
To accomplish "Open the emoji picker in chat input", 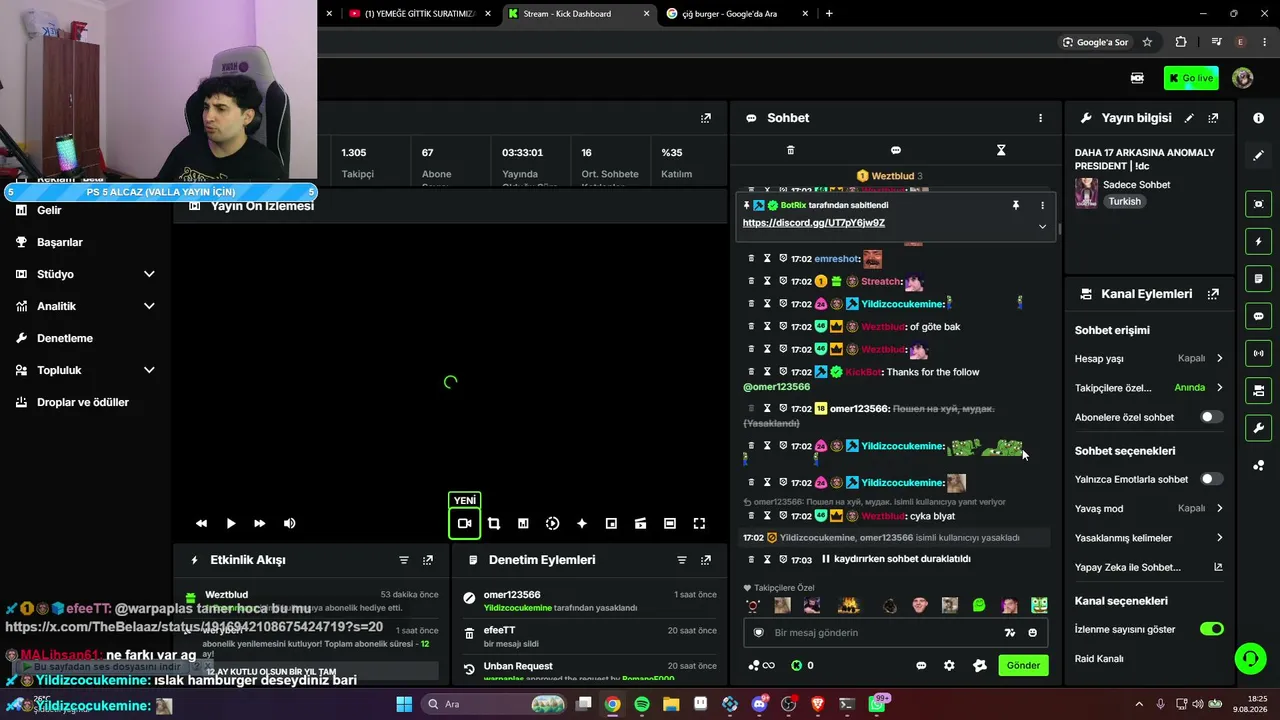I will click(x=1033, y=633).
